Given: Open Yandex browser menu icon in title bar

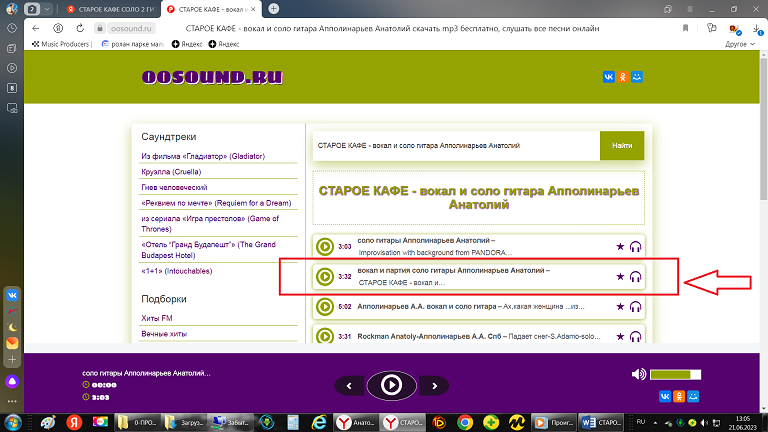Looking at the screenshot, I should click(690, 9).
